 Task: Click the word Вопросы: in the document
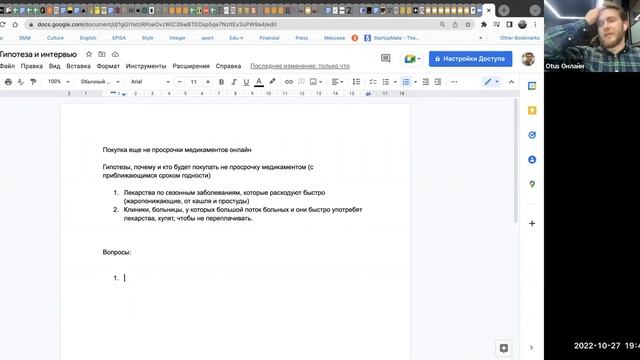click(117, 252)
